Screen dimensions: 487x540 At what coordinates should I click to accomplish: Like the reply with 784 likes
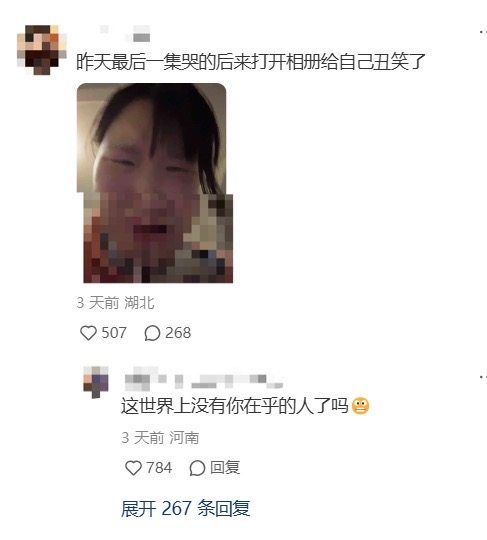click(x=133, y=468)
